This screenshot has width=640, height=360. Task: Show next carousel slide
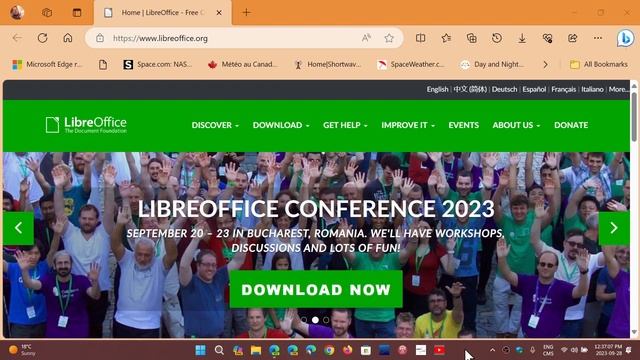(x=614, y=228)
